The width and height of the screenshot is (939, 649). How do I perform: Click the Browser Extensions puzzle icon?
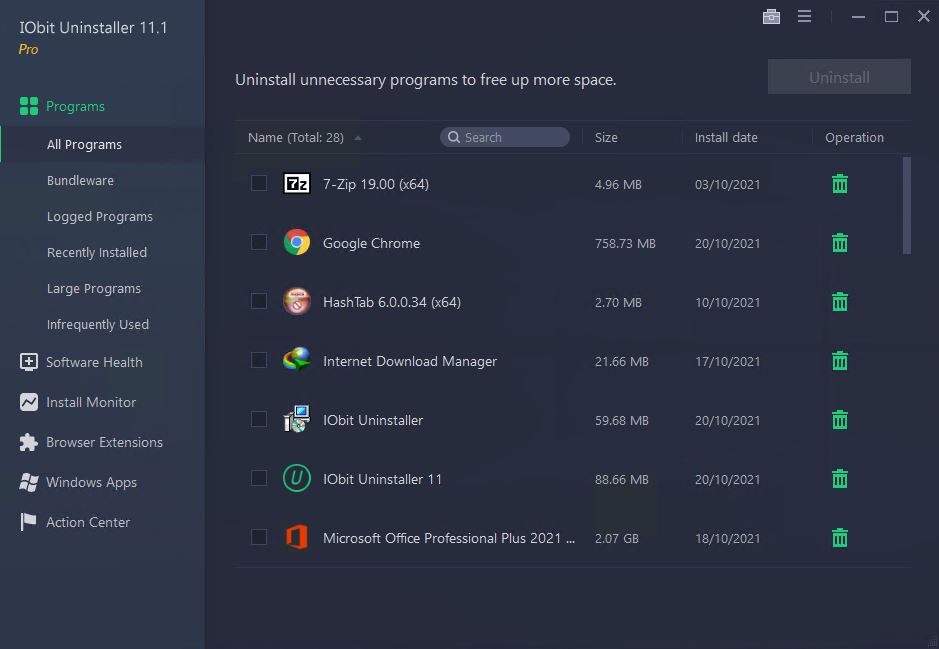[29, 442]
